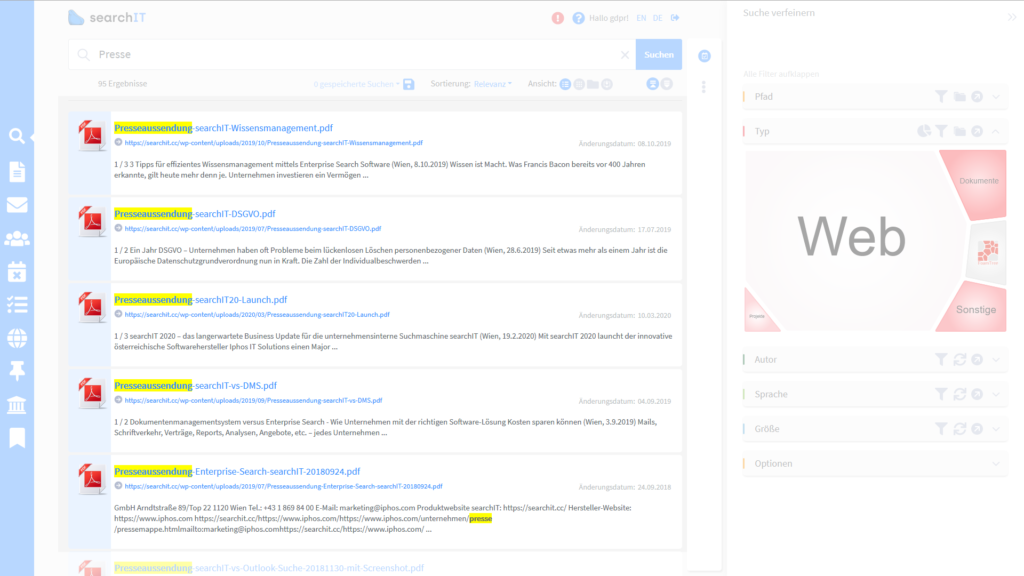Switch to the fourth Ansicht view icon

pos(607,84)
